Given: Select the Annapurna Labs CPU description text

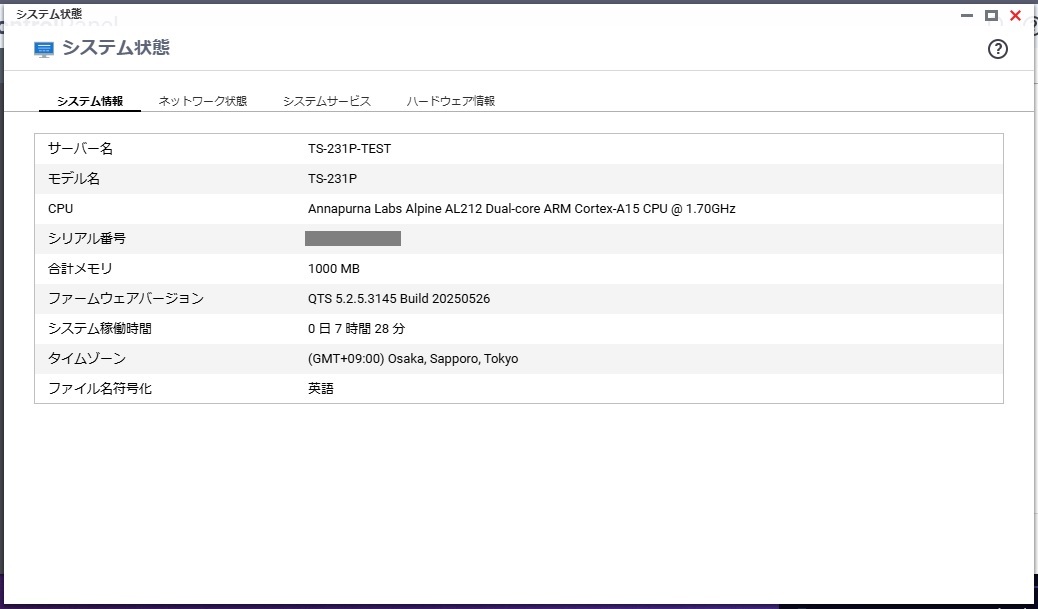Looking at the screenshot, I should (522, 209).
